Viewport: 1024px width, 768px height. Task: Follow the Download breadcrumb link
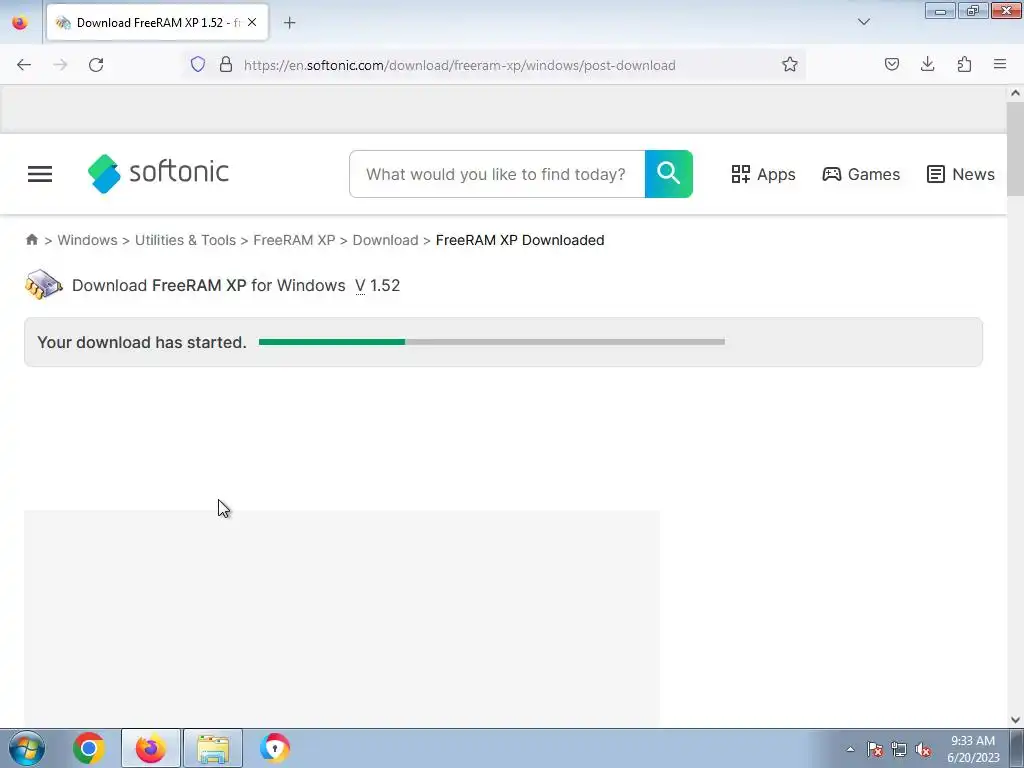(x=385, y=240)
